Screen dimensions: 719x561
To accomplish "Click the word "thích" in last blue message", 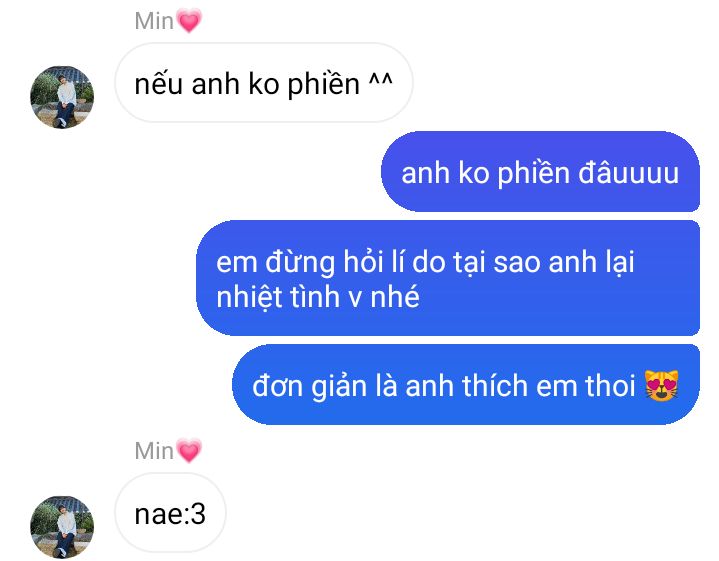I will point(495,385).
